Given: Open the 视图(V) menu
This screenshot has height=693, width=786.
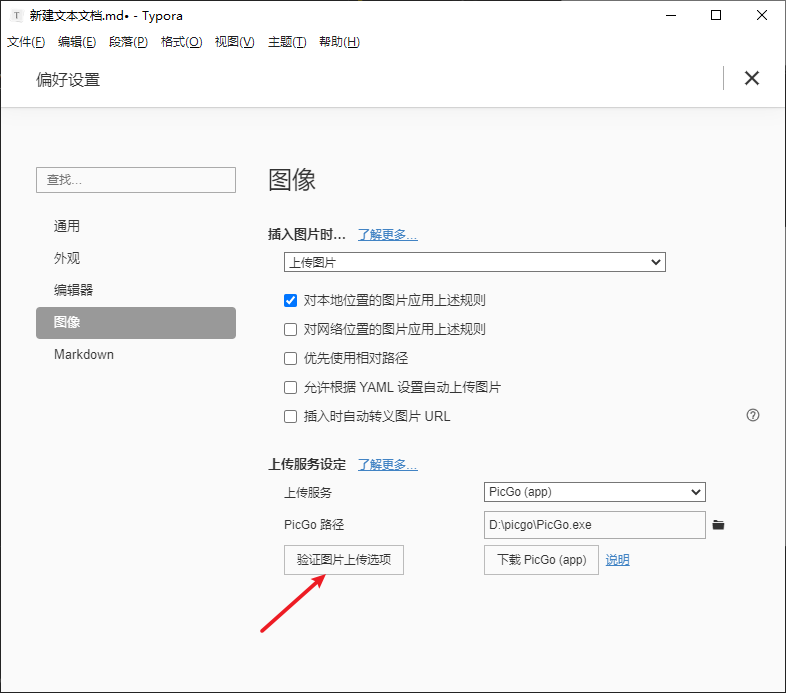Looking at the screenshot, I should (235, 42).
